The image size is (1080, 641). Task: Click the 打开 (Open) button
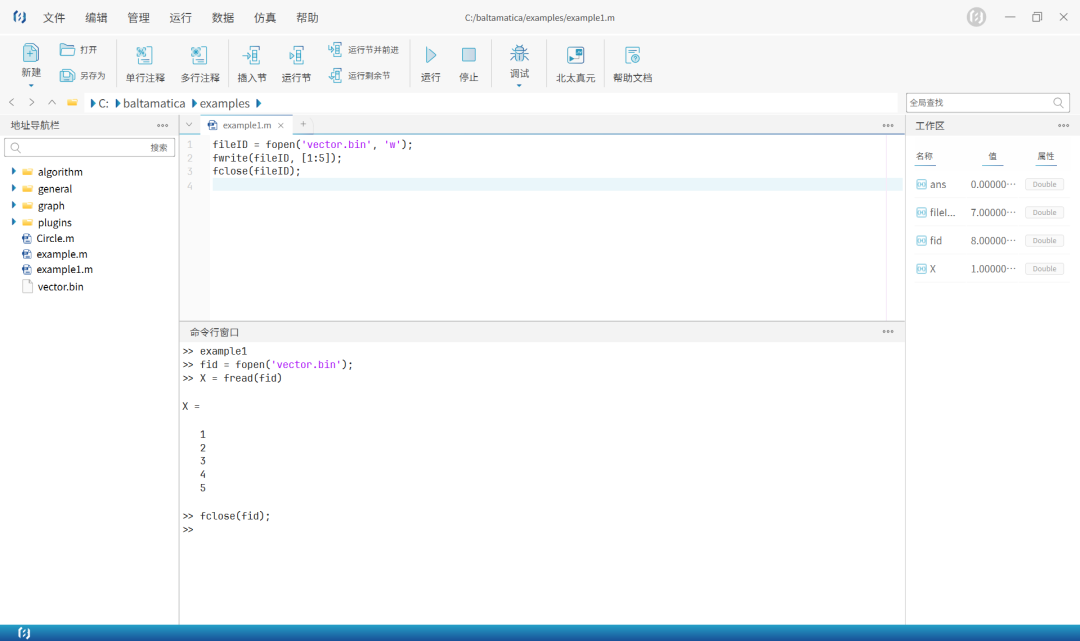pos(80,50)
